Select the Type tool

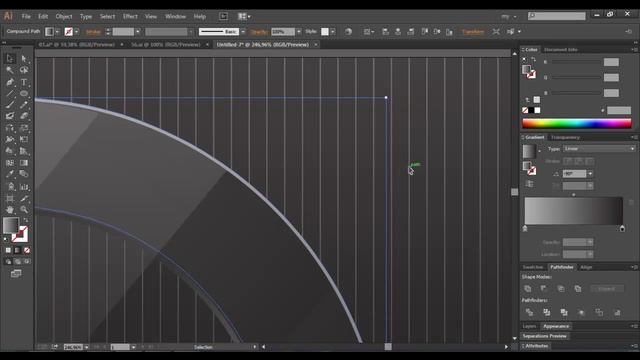(24, 82)
